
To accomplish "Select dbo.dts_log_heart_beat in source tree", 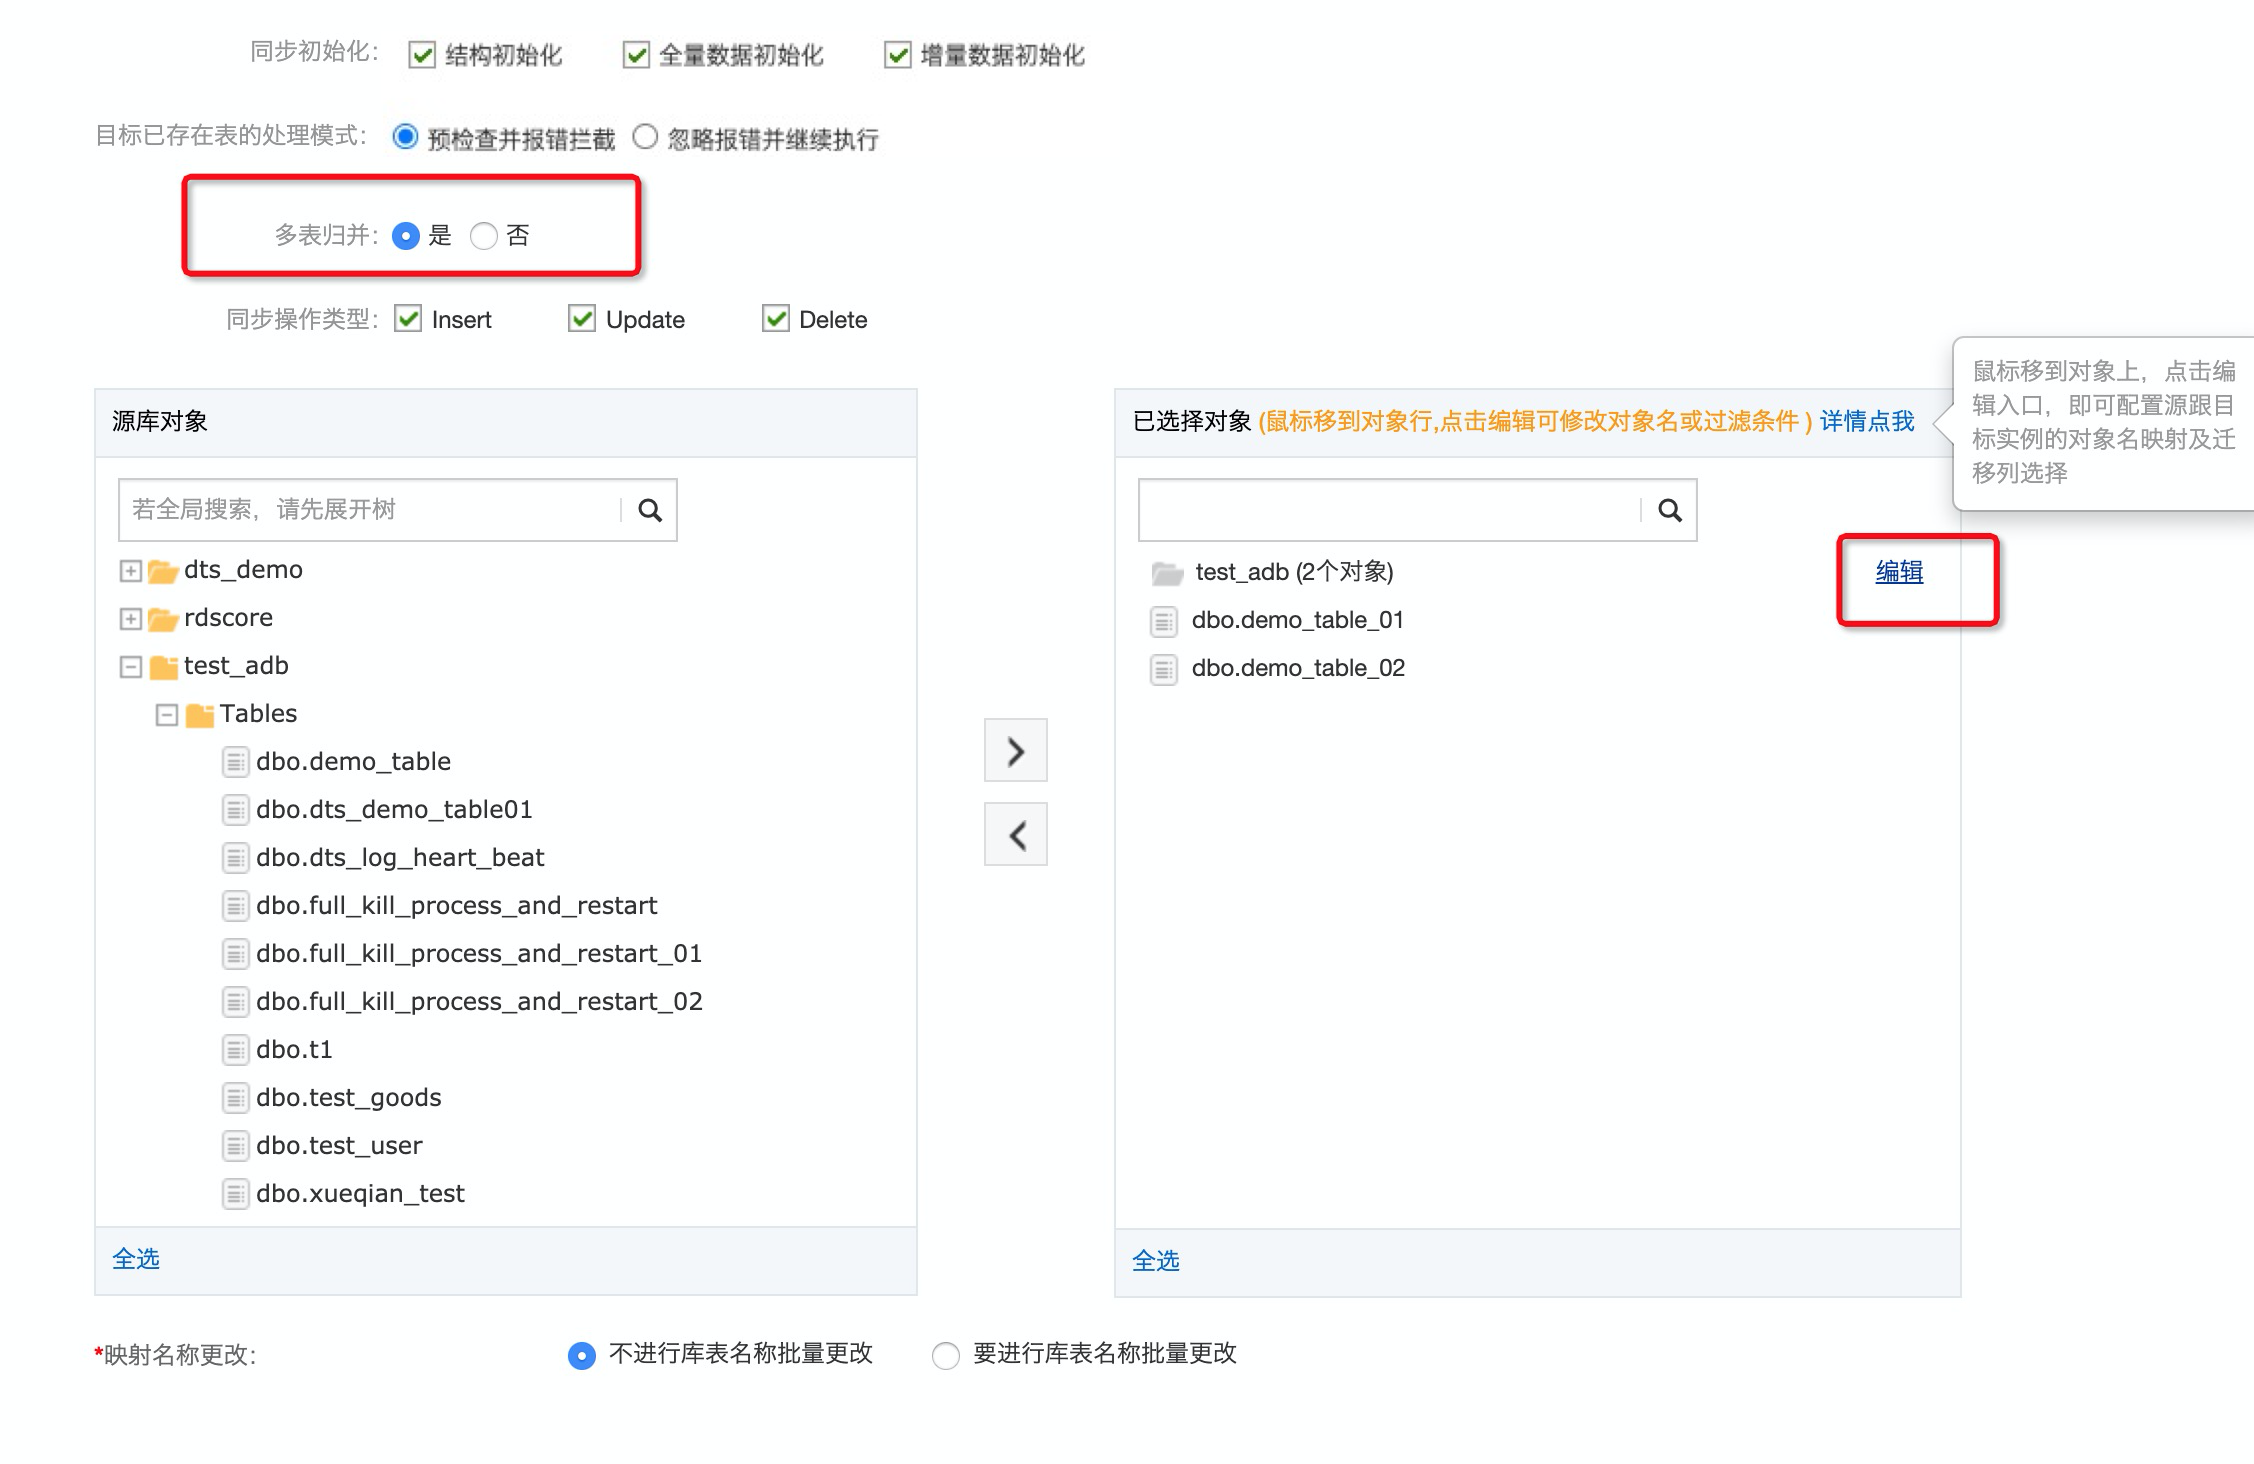I will (x=399, y=857).
